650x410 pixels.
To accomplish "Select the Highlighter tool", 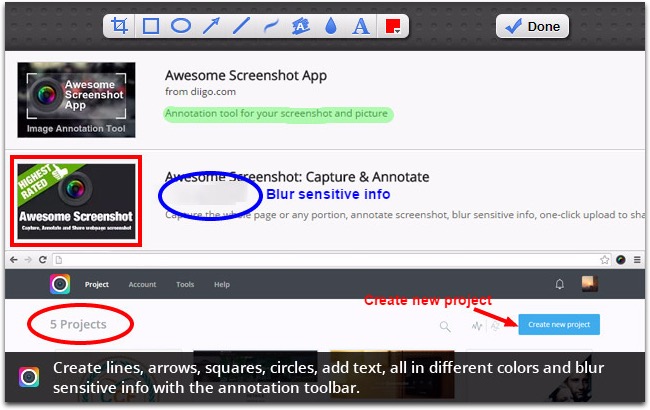I will click(301, 26).
